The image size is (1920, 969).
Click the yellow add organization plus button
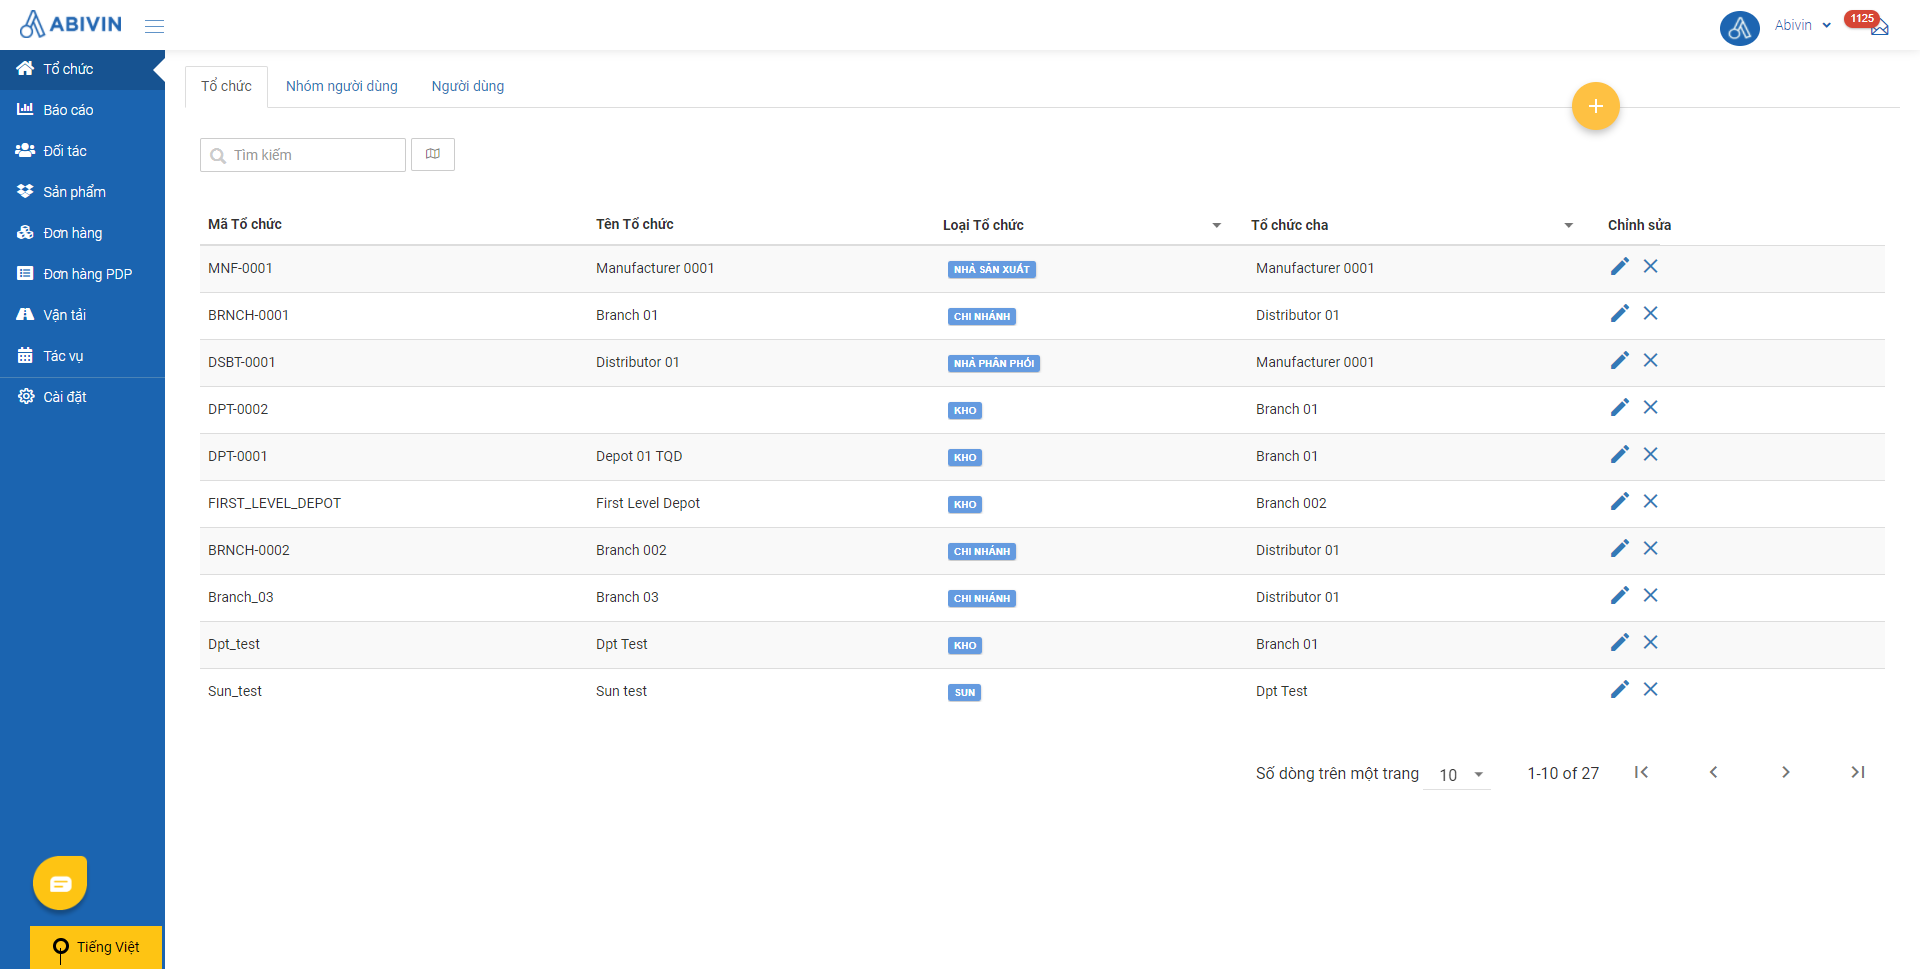point(1595,106)
